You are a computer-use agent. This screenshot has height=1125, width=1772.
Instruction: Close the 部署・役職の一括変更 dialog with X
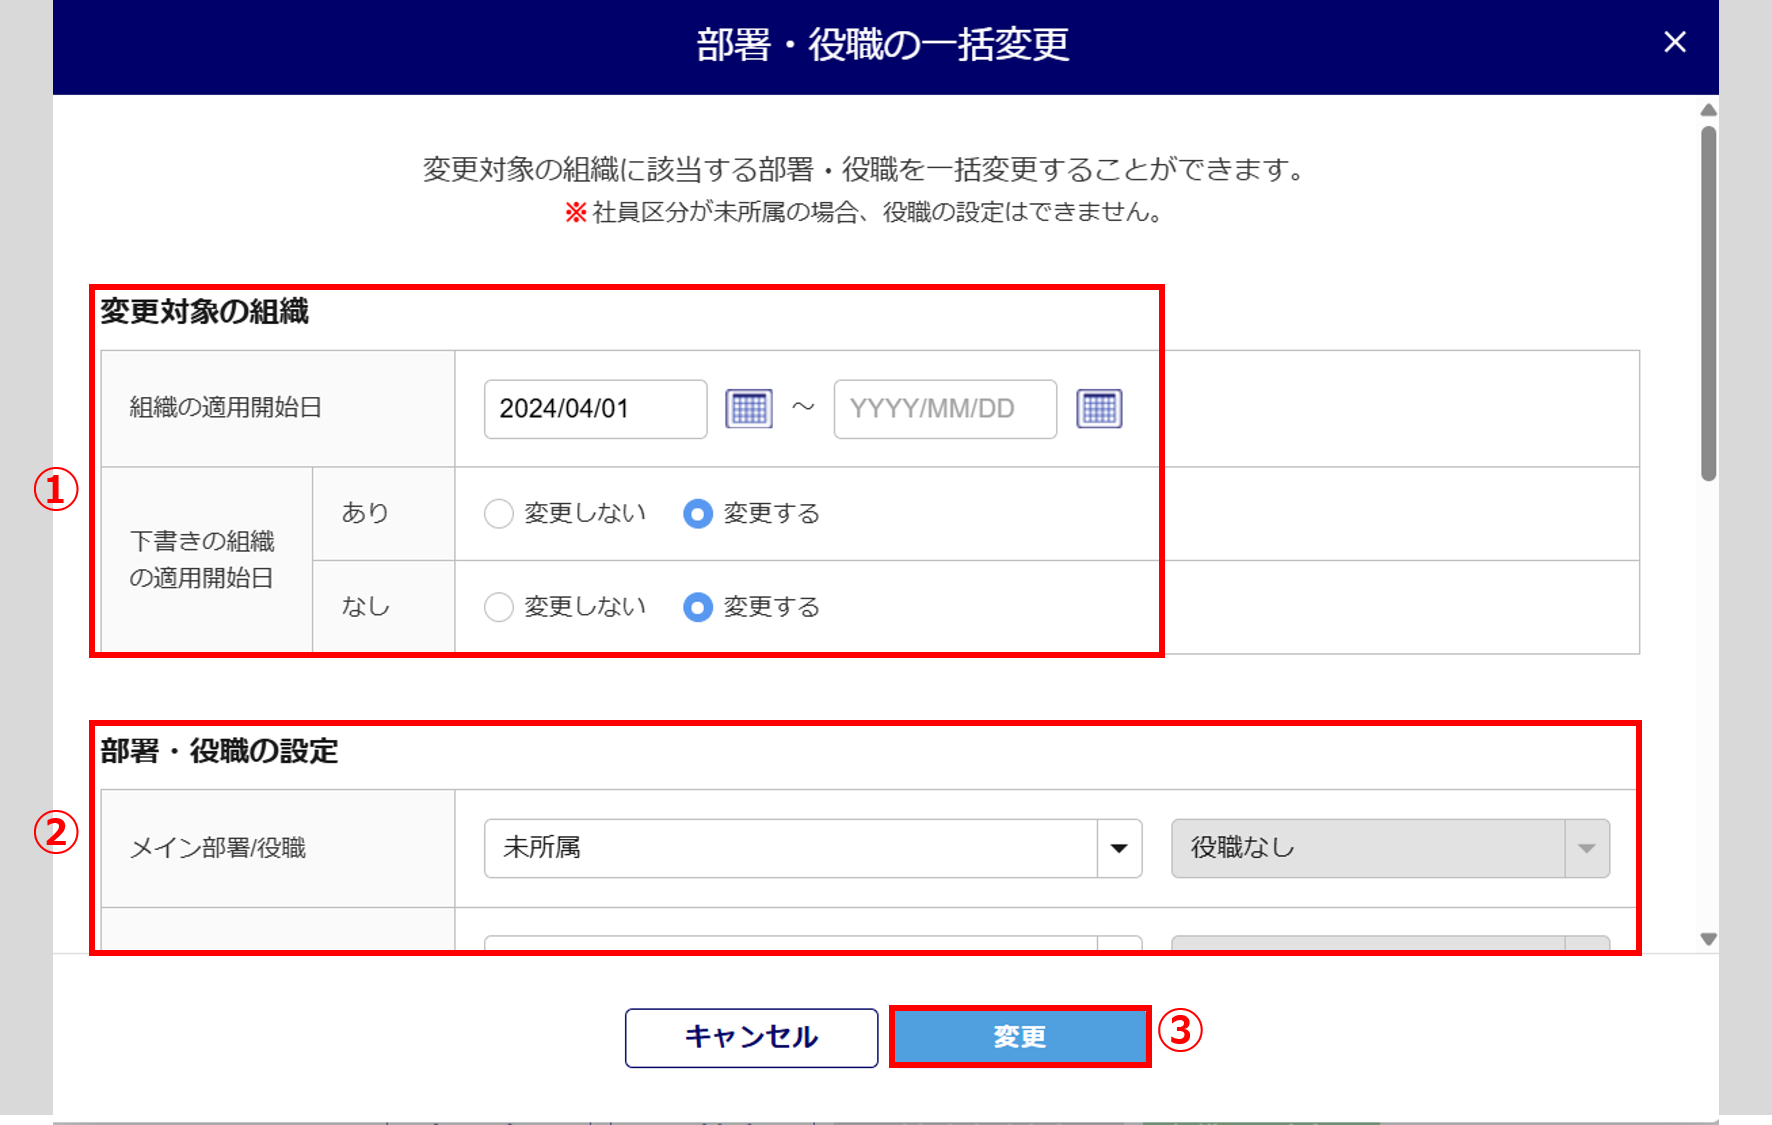click(1675, 42)
